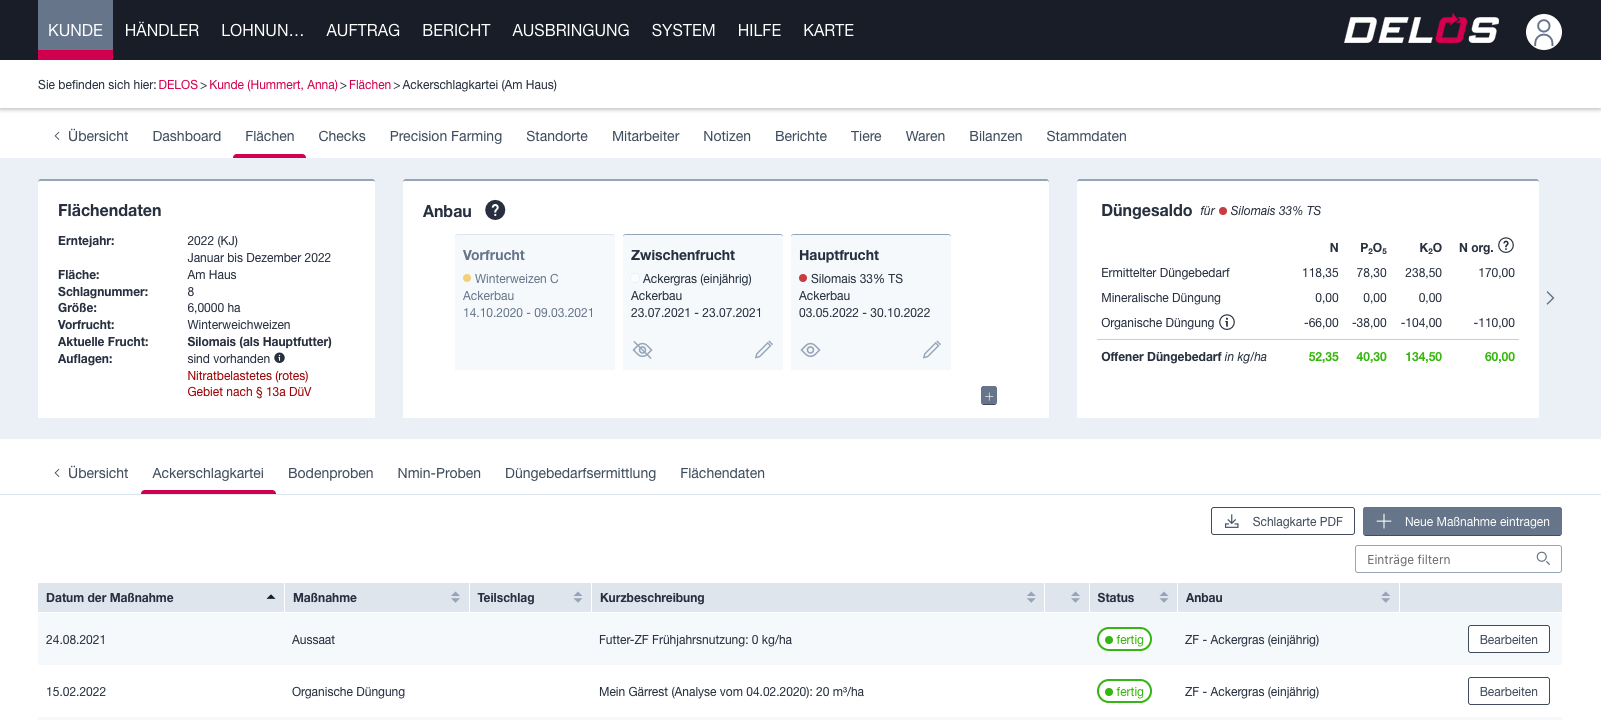
Task: Edit the Zwischenfrucht entry with the pencil
Action: (764, 350)
